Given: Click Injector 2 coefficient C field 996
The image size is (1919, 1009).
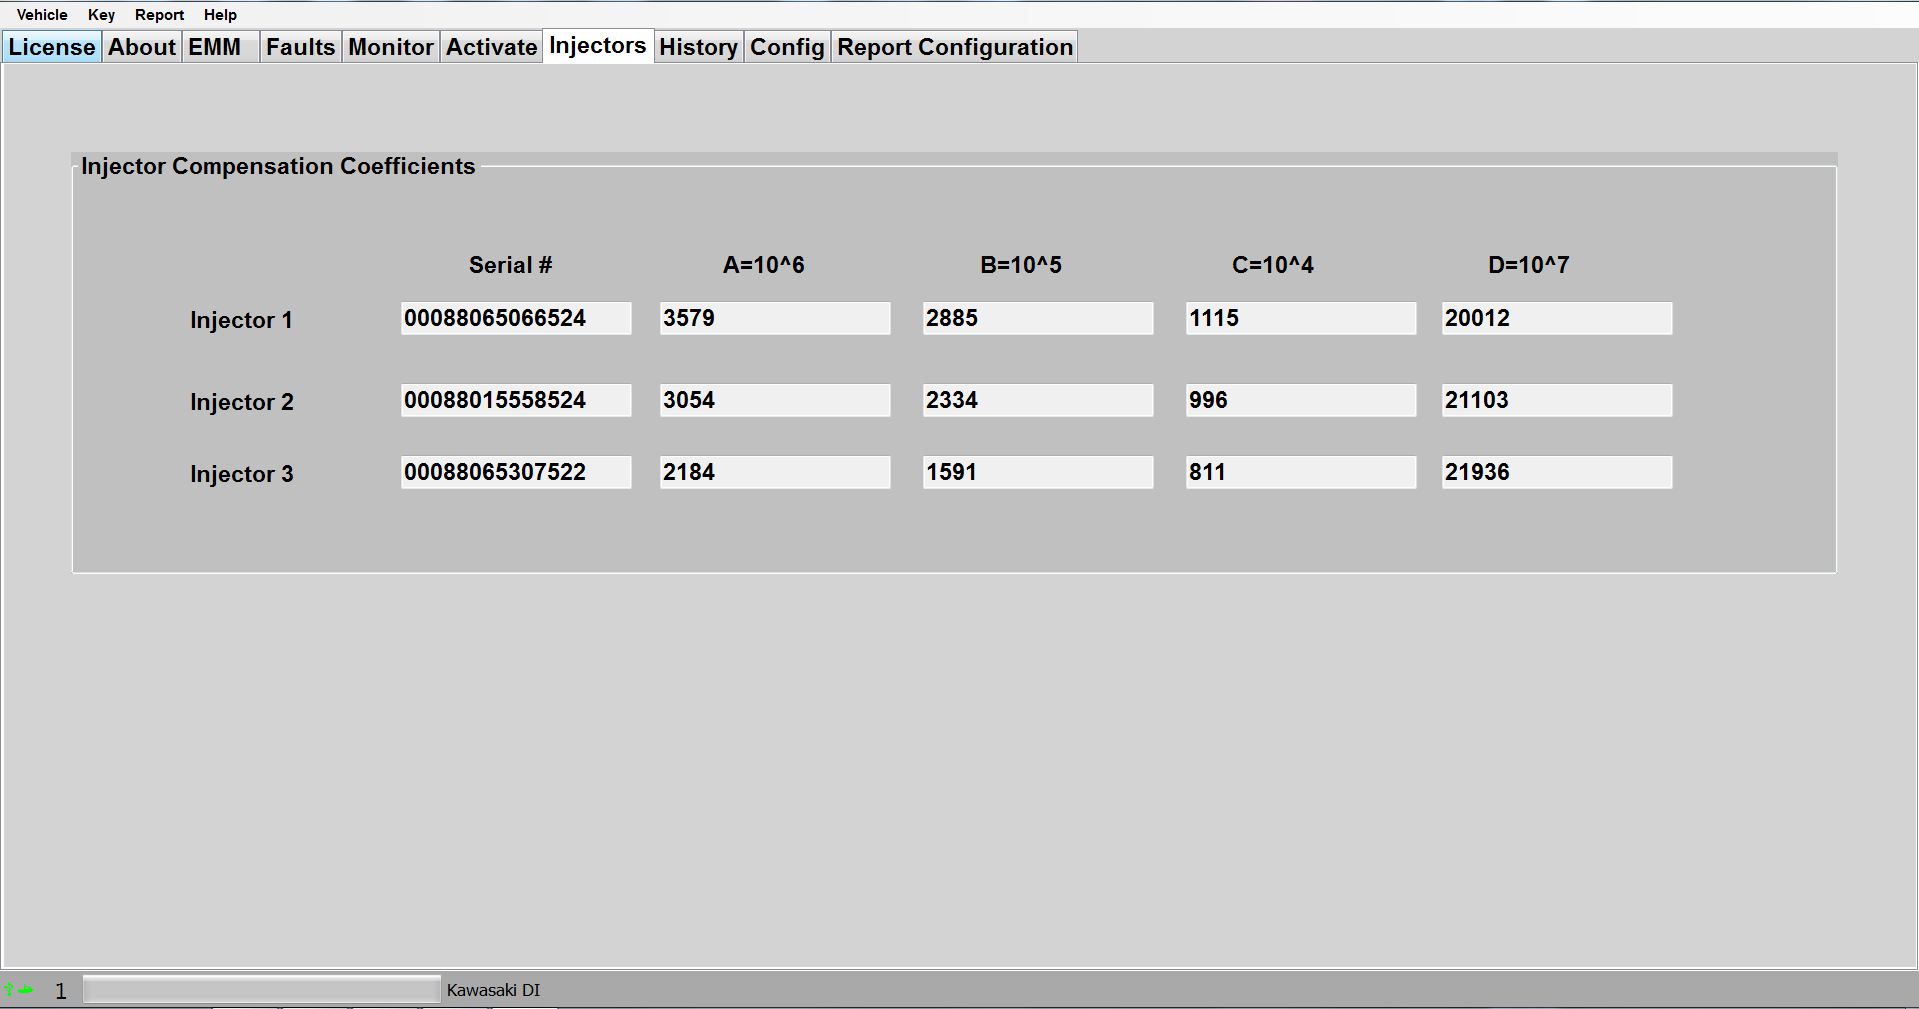Looking at the screenshot, I should click(x=1301, y=400).
